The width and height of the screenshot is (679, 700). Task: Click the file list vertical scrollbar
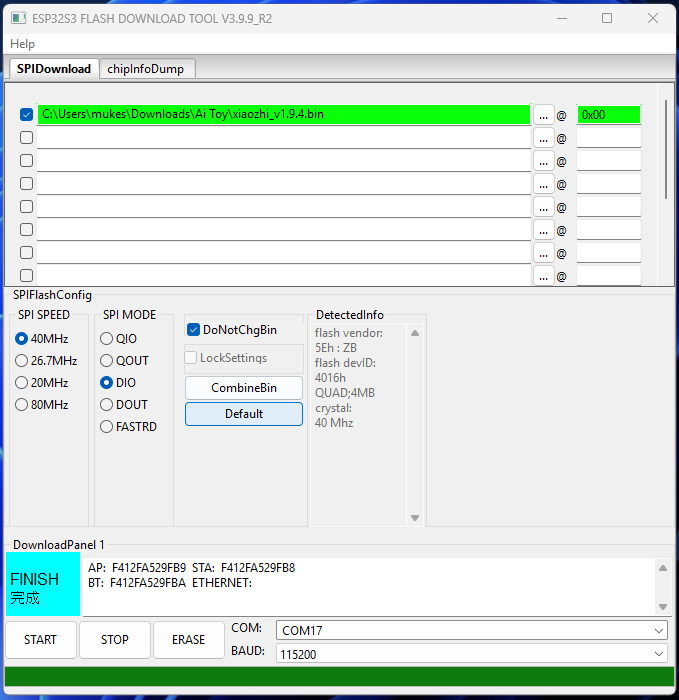pyautogui.click(x=666, y=150)
